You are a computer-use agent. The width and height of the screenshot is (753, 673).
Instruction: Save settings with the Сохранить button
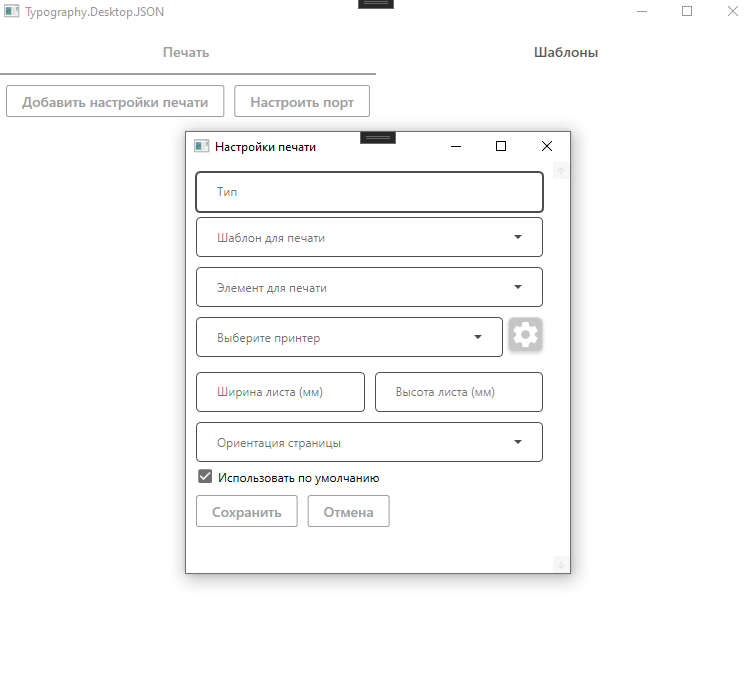pyautogui.click(x=247, y=512)
